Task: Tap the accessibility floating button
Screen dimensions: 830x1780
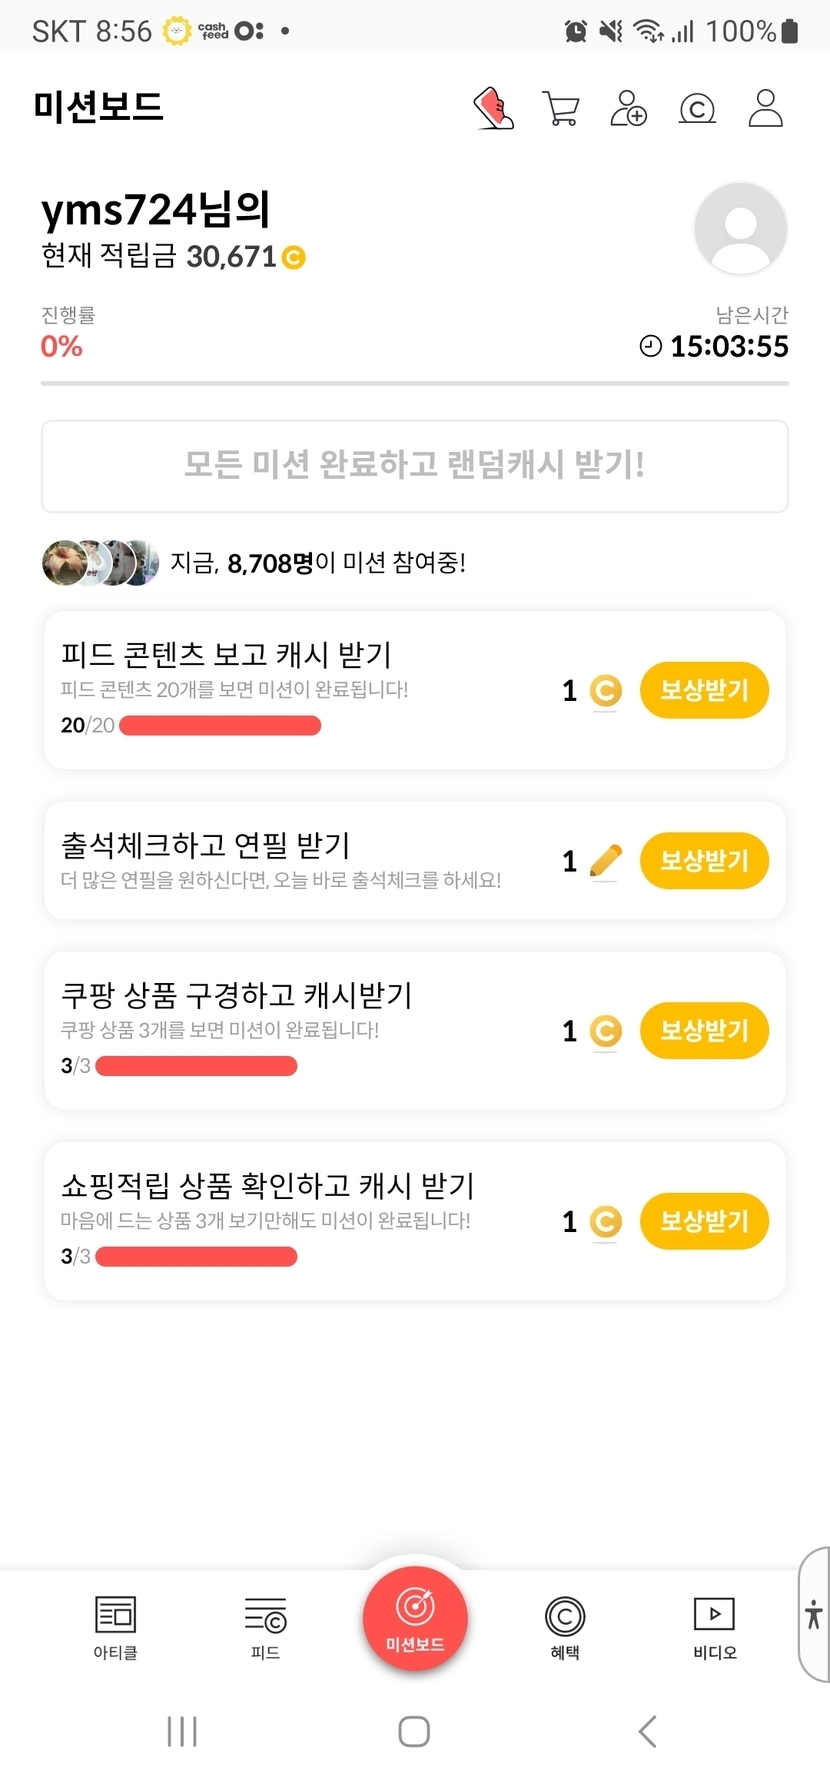Action: tap(814, 1614)
